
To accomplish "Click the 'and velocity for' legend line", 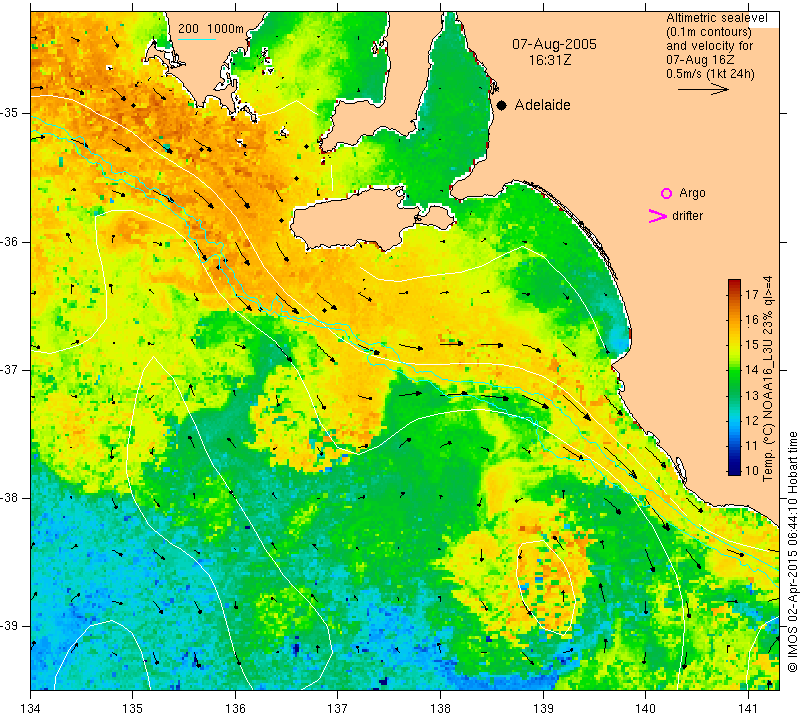I will pos(710,45).
